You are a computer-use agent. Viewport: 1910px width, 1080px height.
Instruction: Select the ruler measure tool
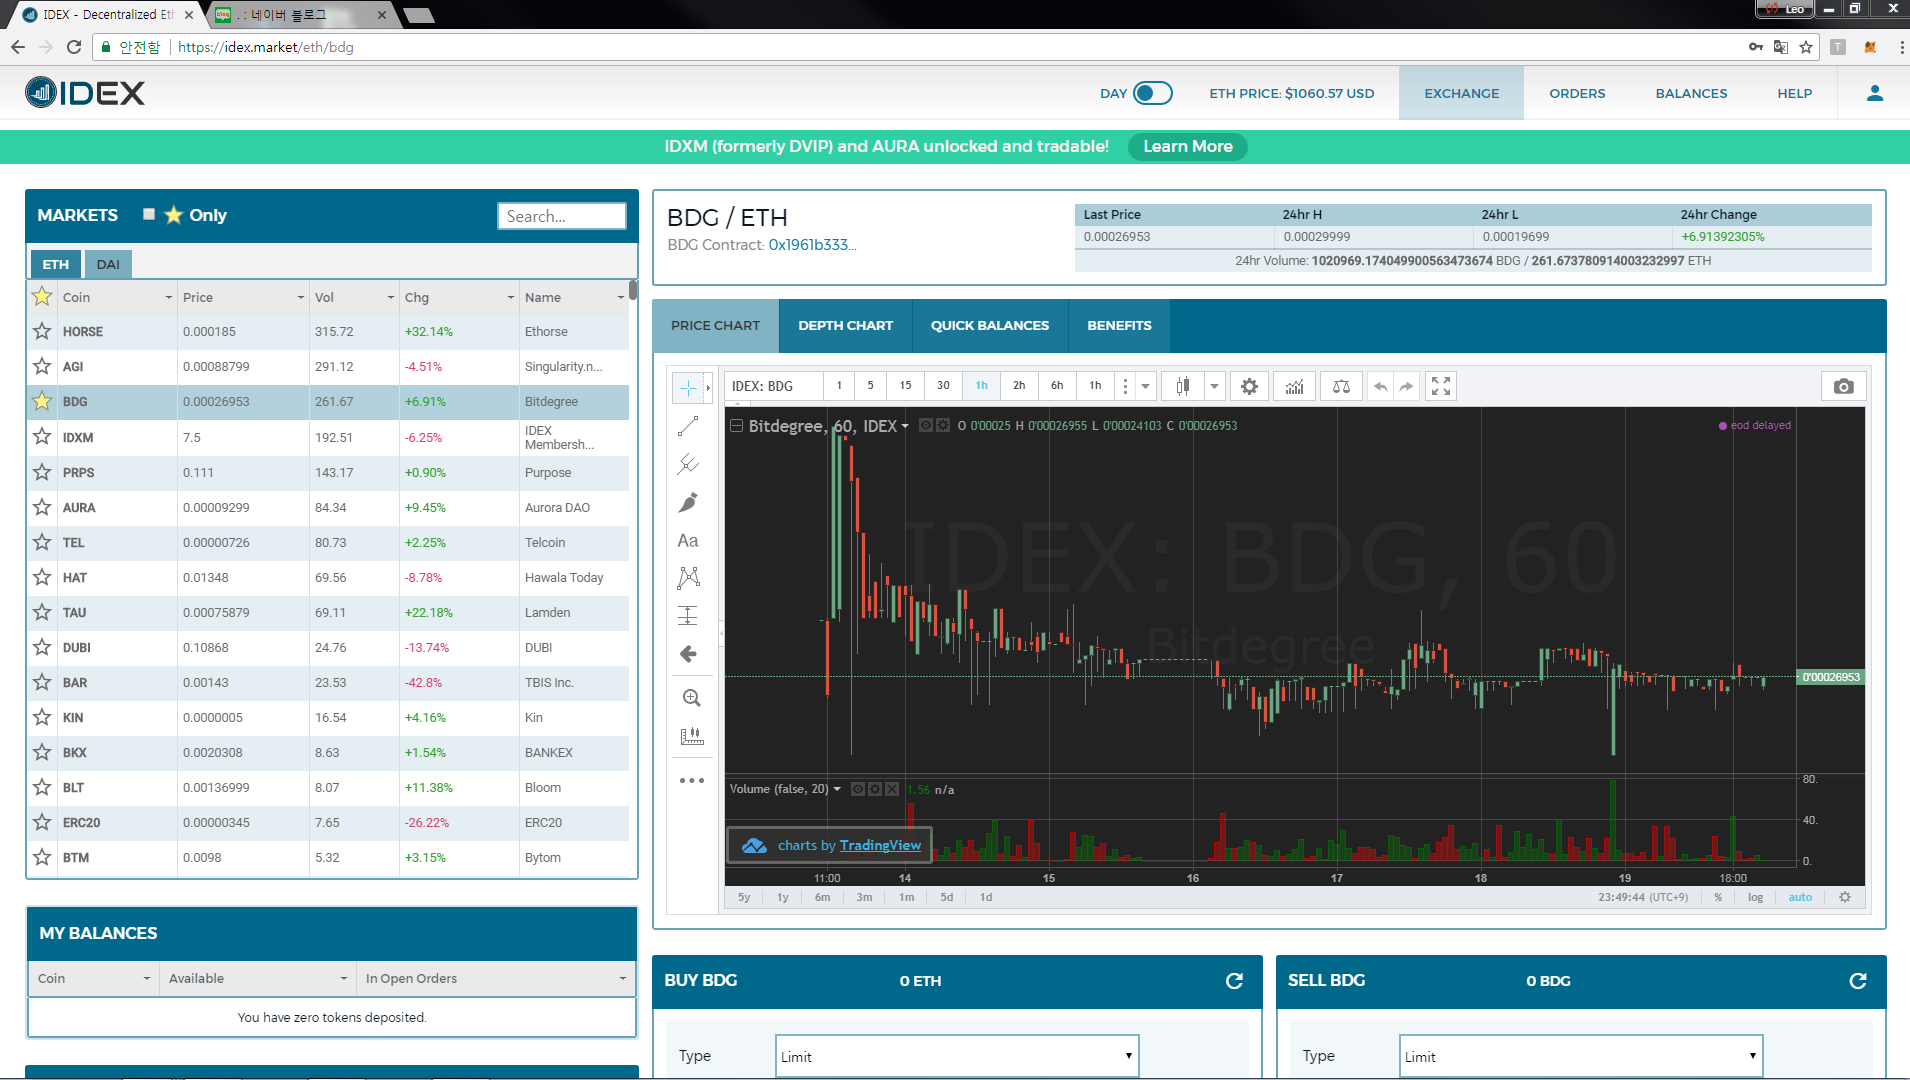click(691, 737)
